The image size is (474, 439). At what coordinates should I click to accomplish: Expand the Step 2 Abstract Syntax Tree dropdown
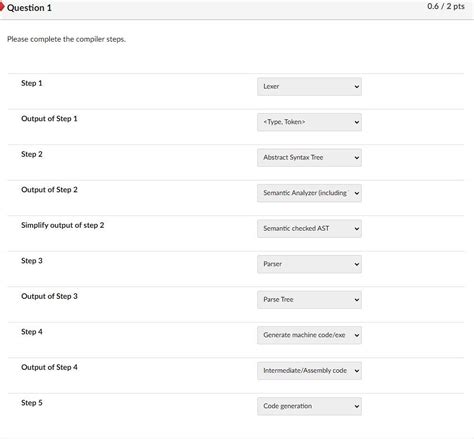309,158
